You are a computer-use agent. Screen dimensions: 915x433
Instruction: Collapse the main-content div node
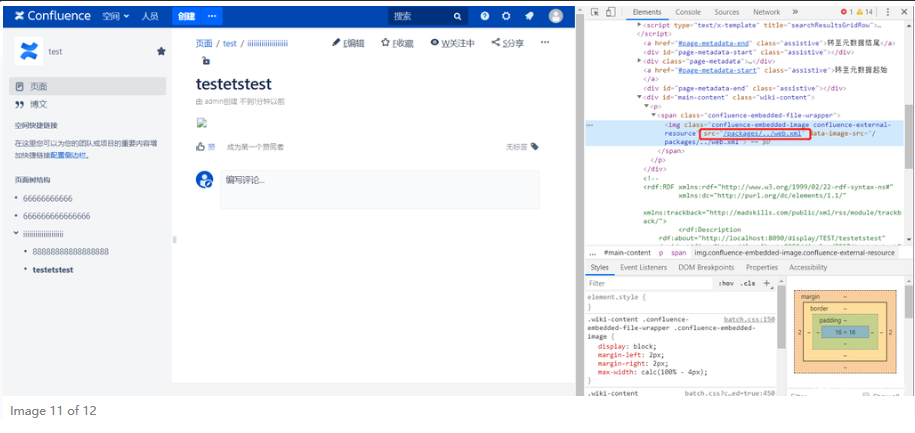pyautogui.click(x=640, y=97)
